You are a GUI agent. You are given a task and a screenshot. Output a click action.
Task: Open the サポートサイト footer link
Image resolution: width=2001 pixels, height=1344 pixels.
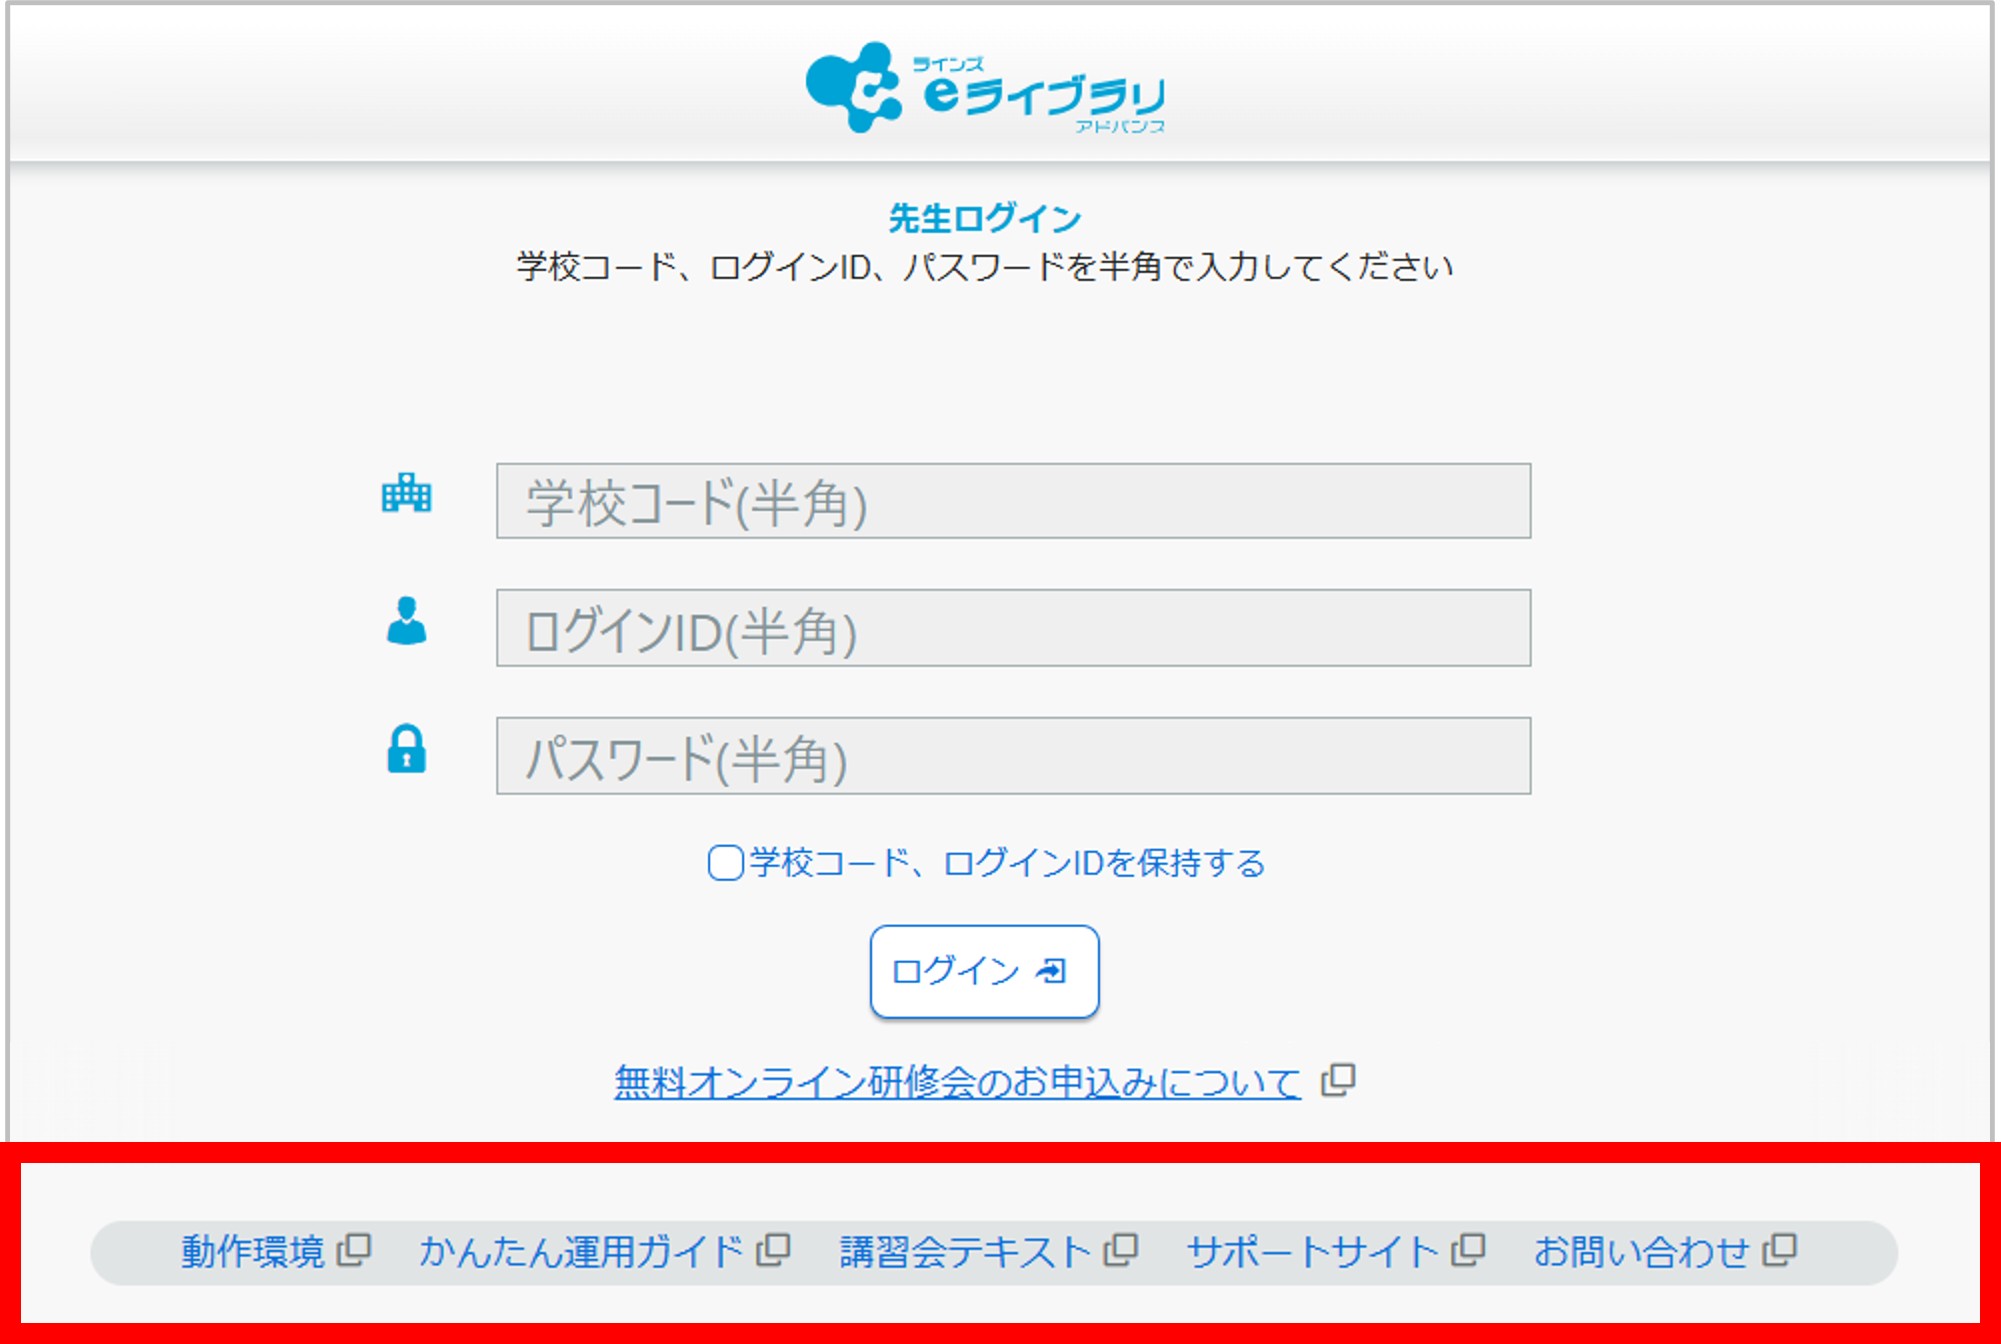point(1311,1252)
